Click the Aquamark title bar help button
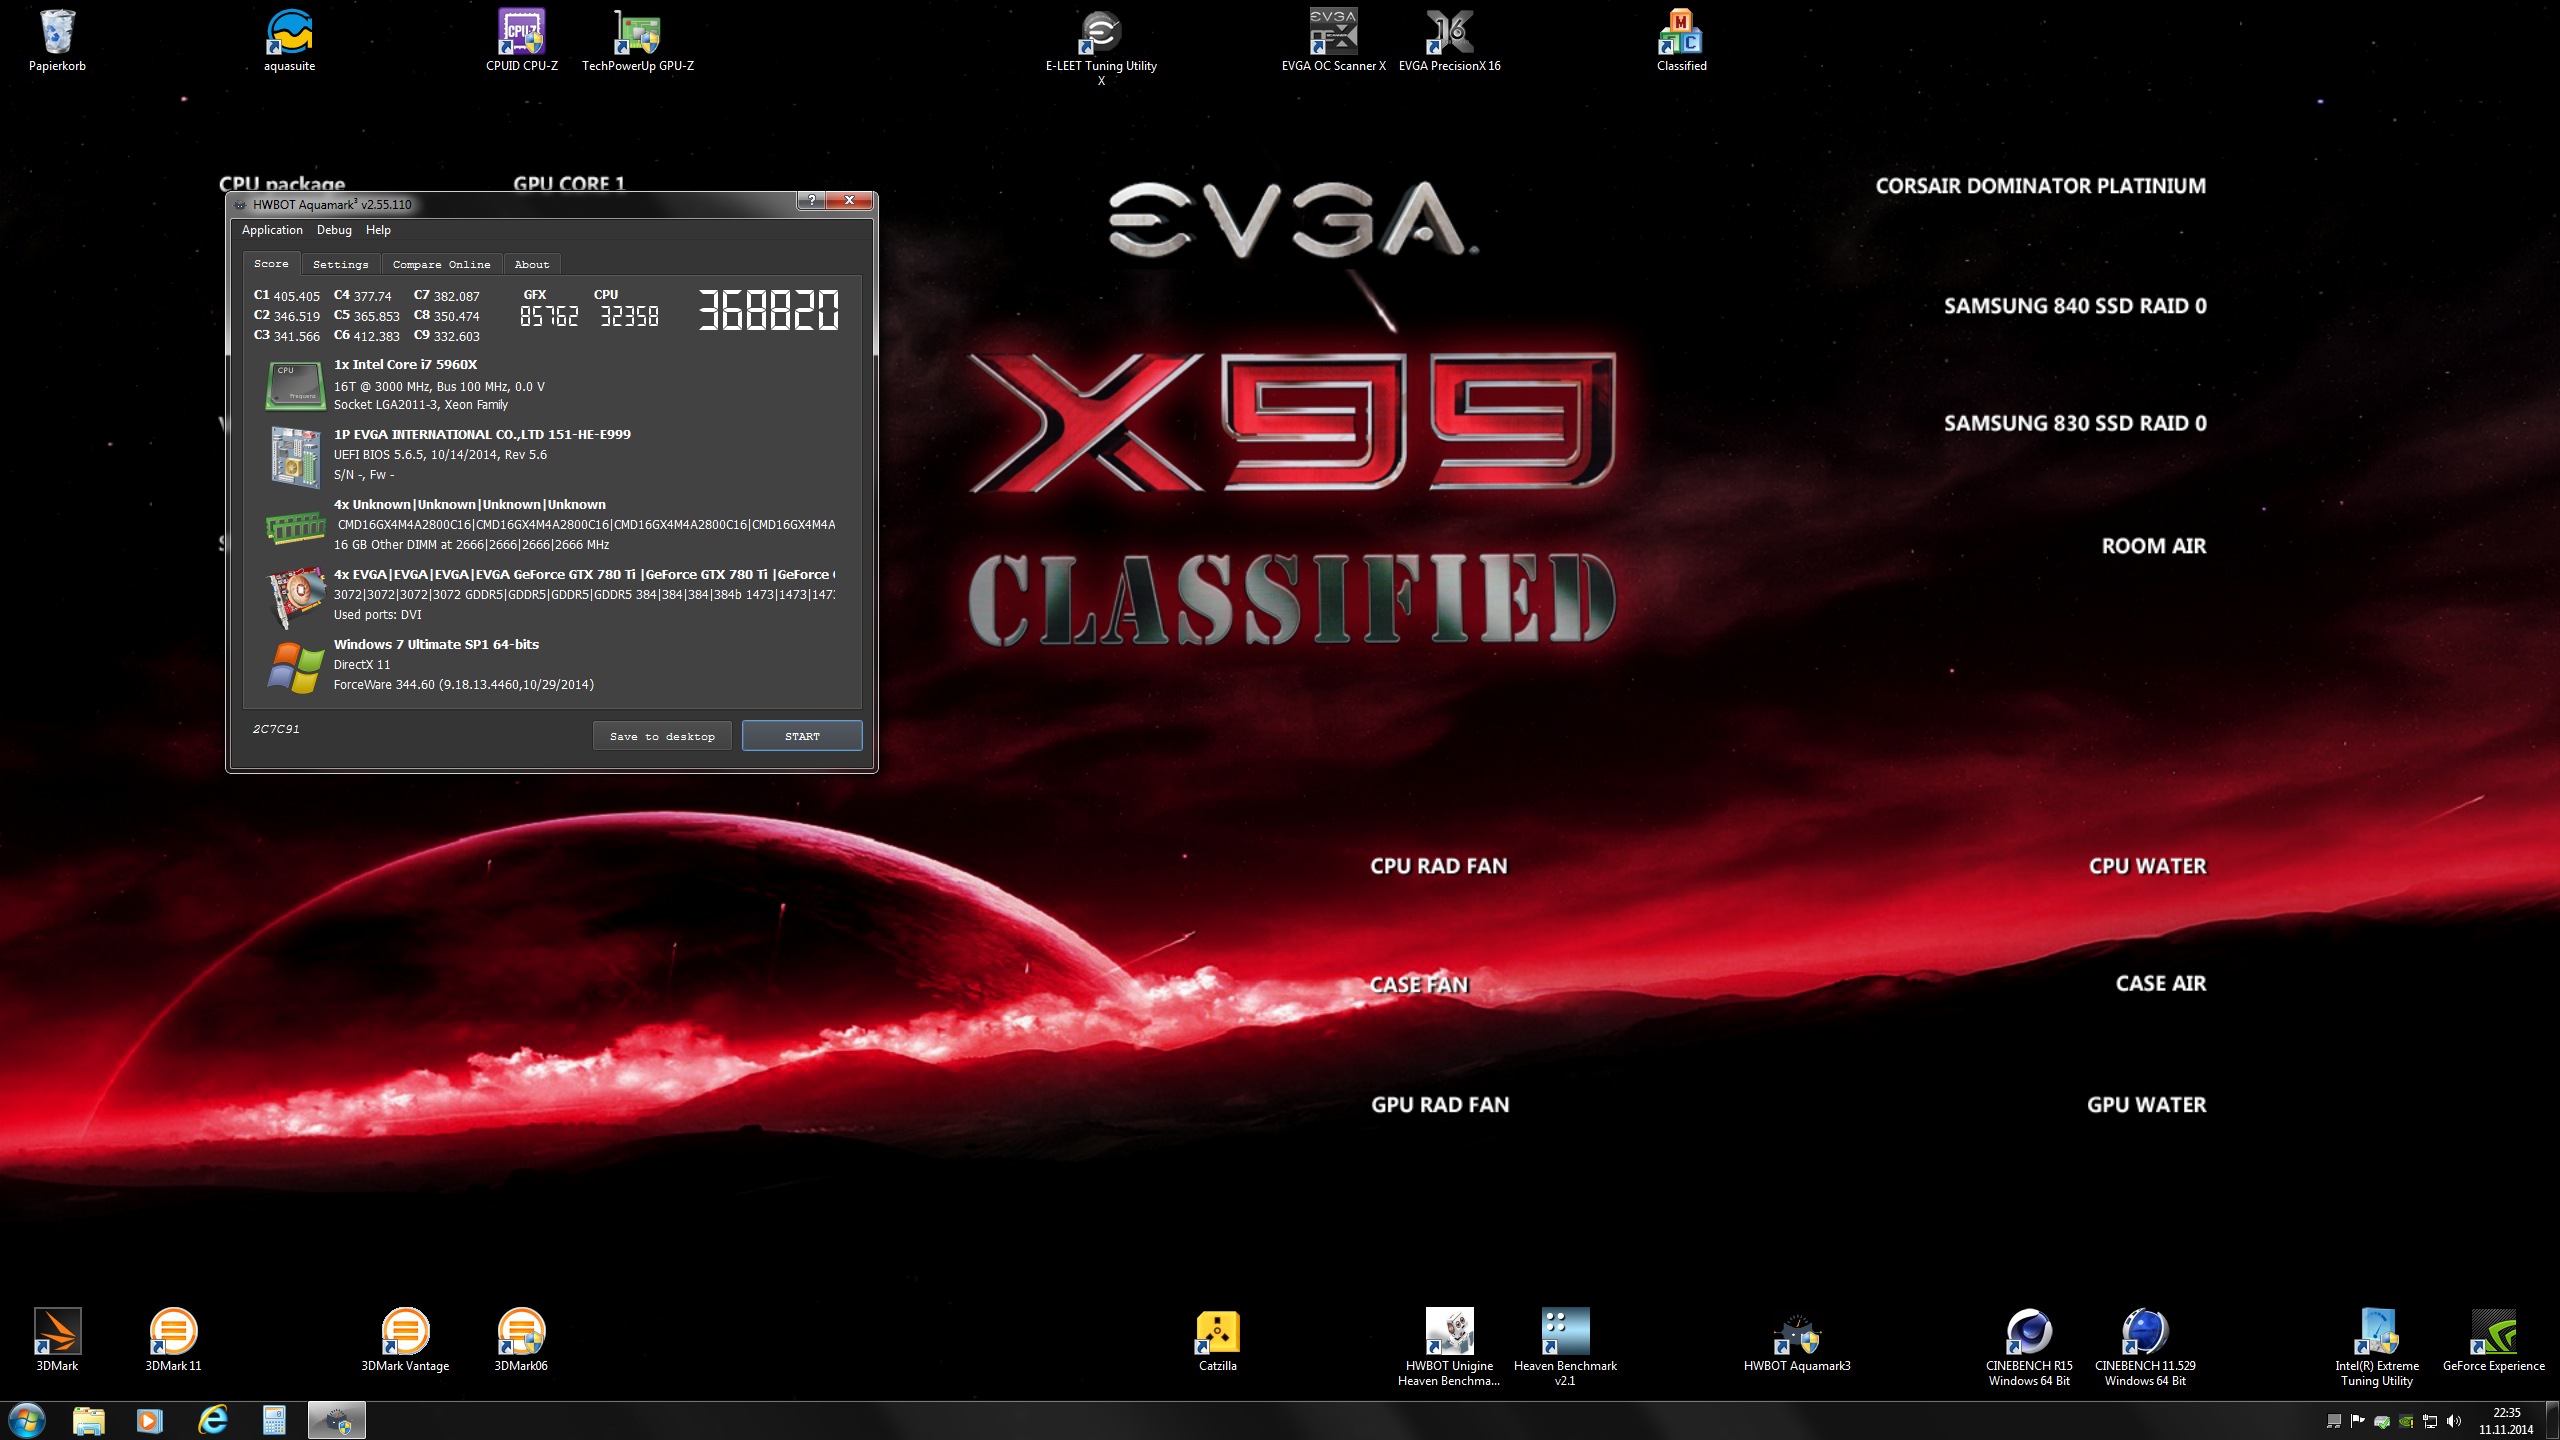2560x1440 pixels. pyautogui.click(x=812, y=200)
